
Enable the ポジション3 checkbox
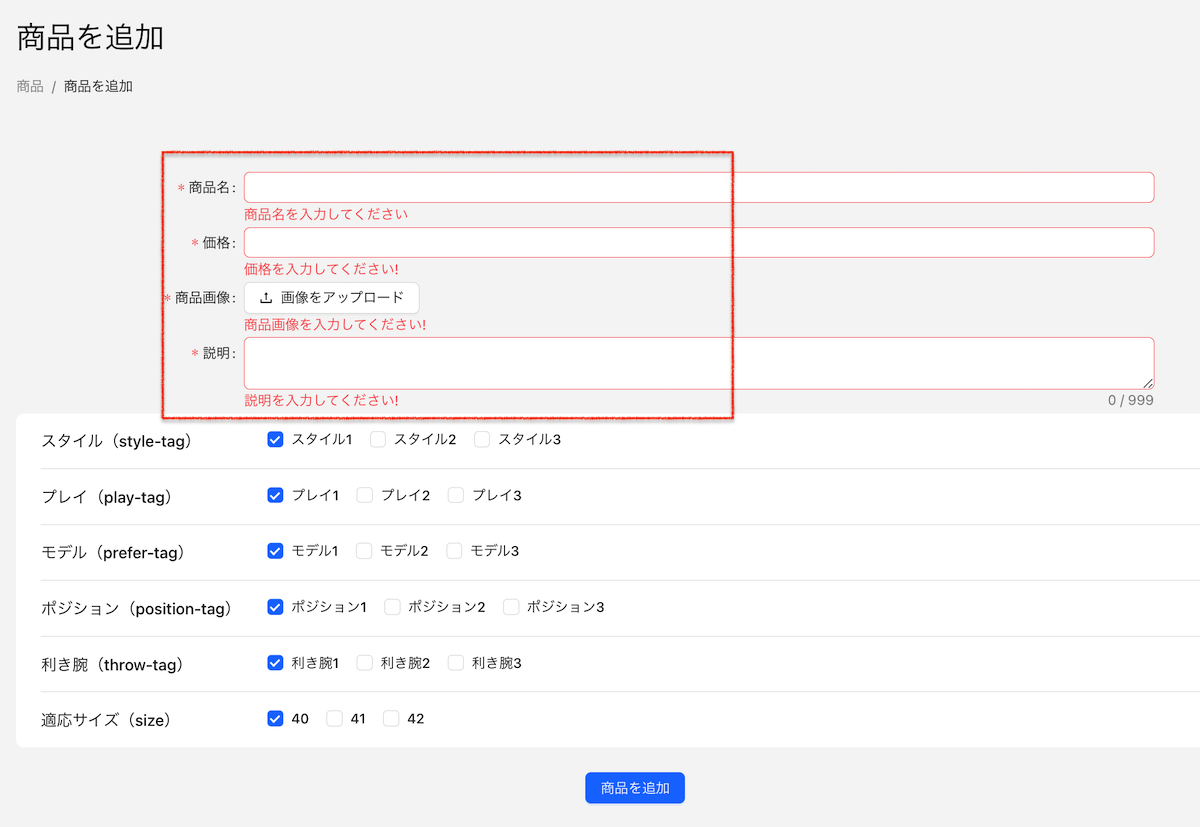(511, 607)
